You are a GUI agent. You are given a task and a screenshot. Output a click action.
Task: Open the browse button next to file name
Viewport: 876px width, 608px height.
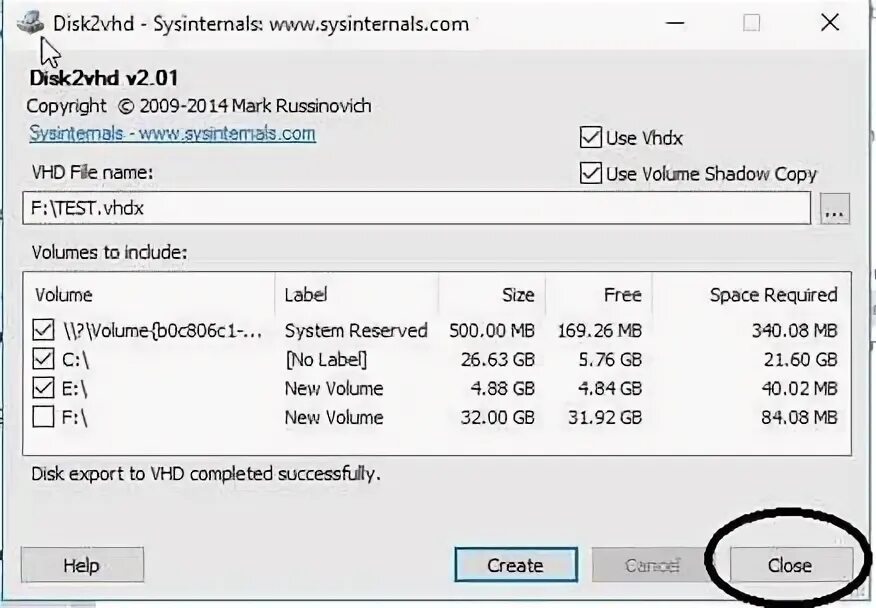(x=834, y=208)
